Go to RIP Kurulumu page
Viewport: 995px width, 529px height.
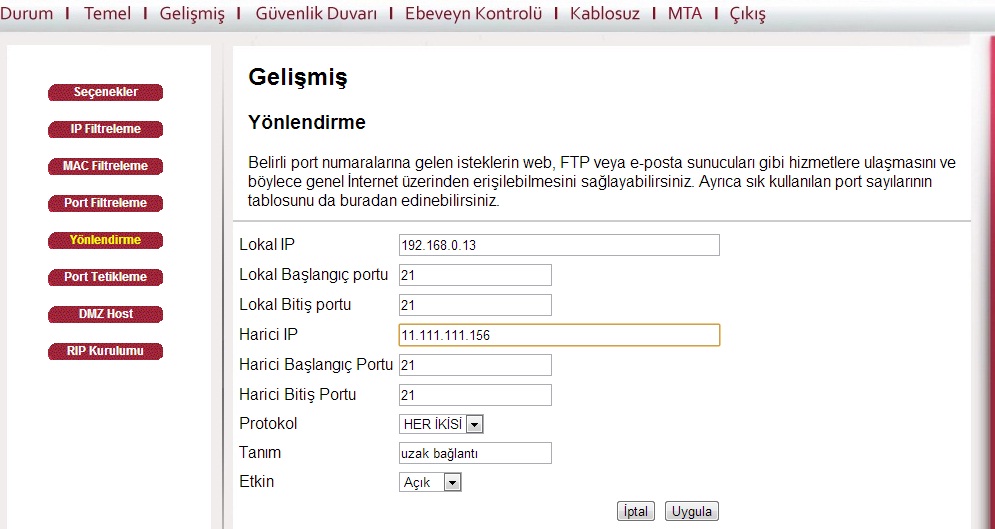point(105,351)
